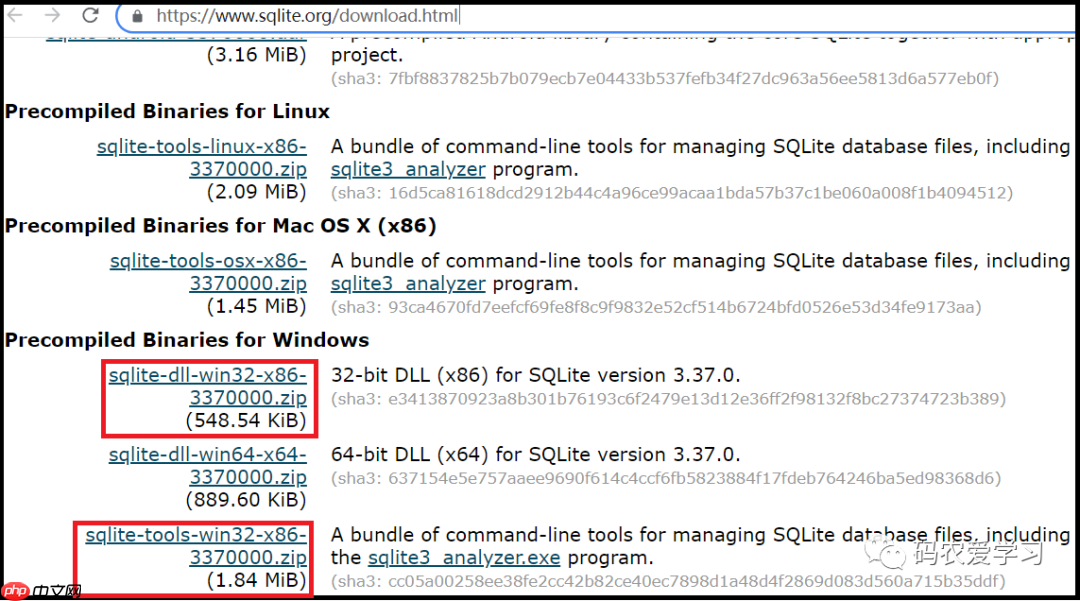Click the 64-bit DLL (x64) description text

(x=535, y=454)
